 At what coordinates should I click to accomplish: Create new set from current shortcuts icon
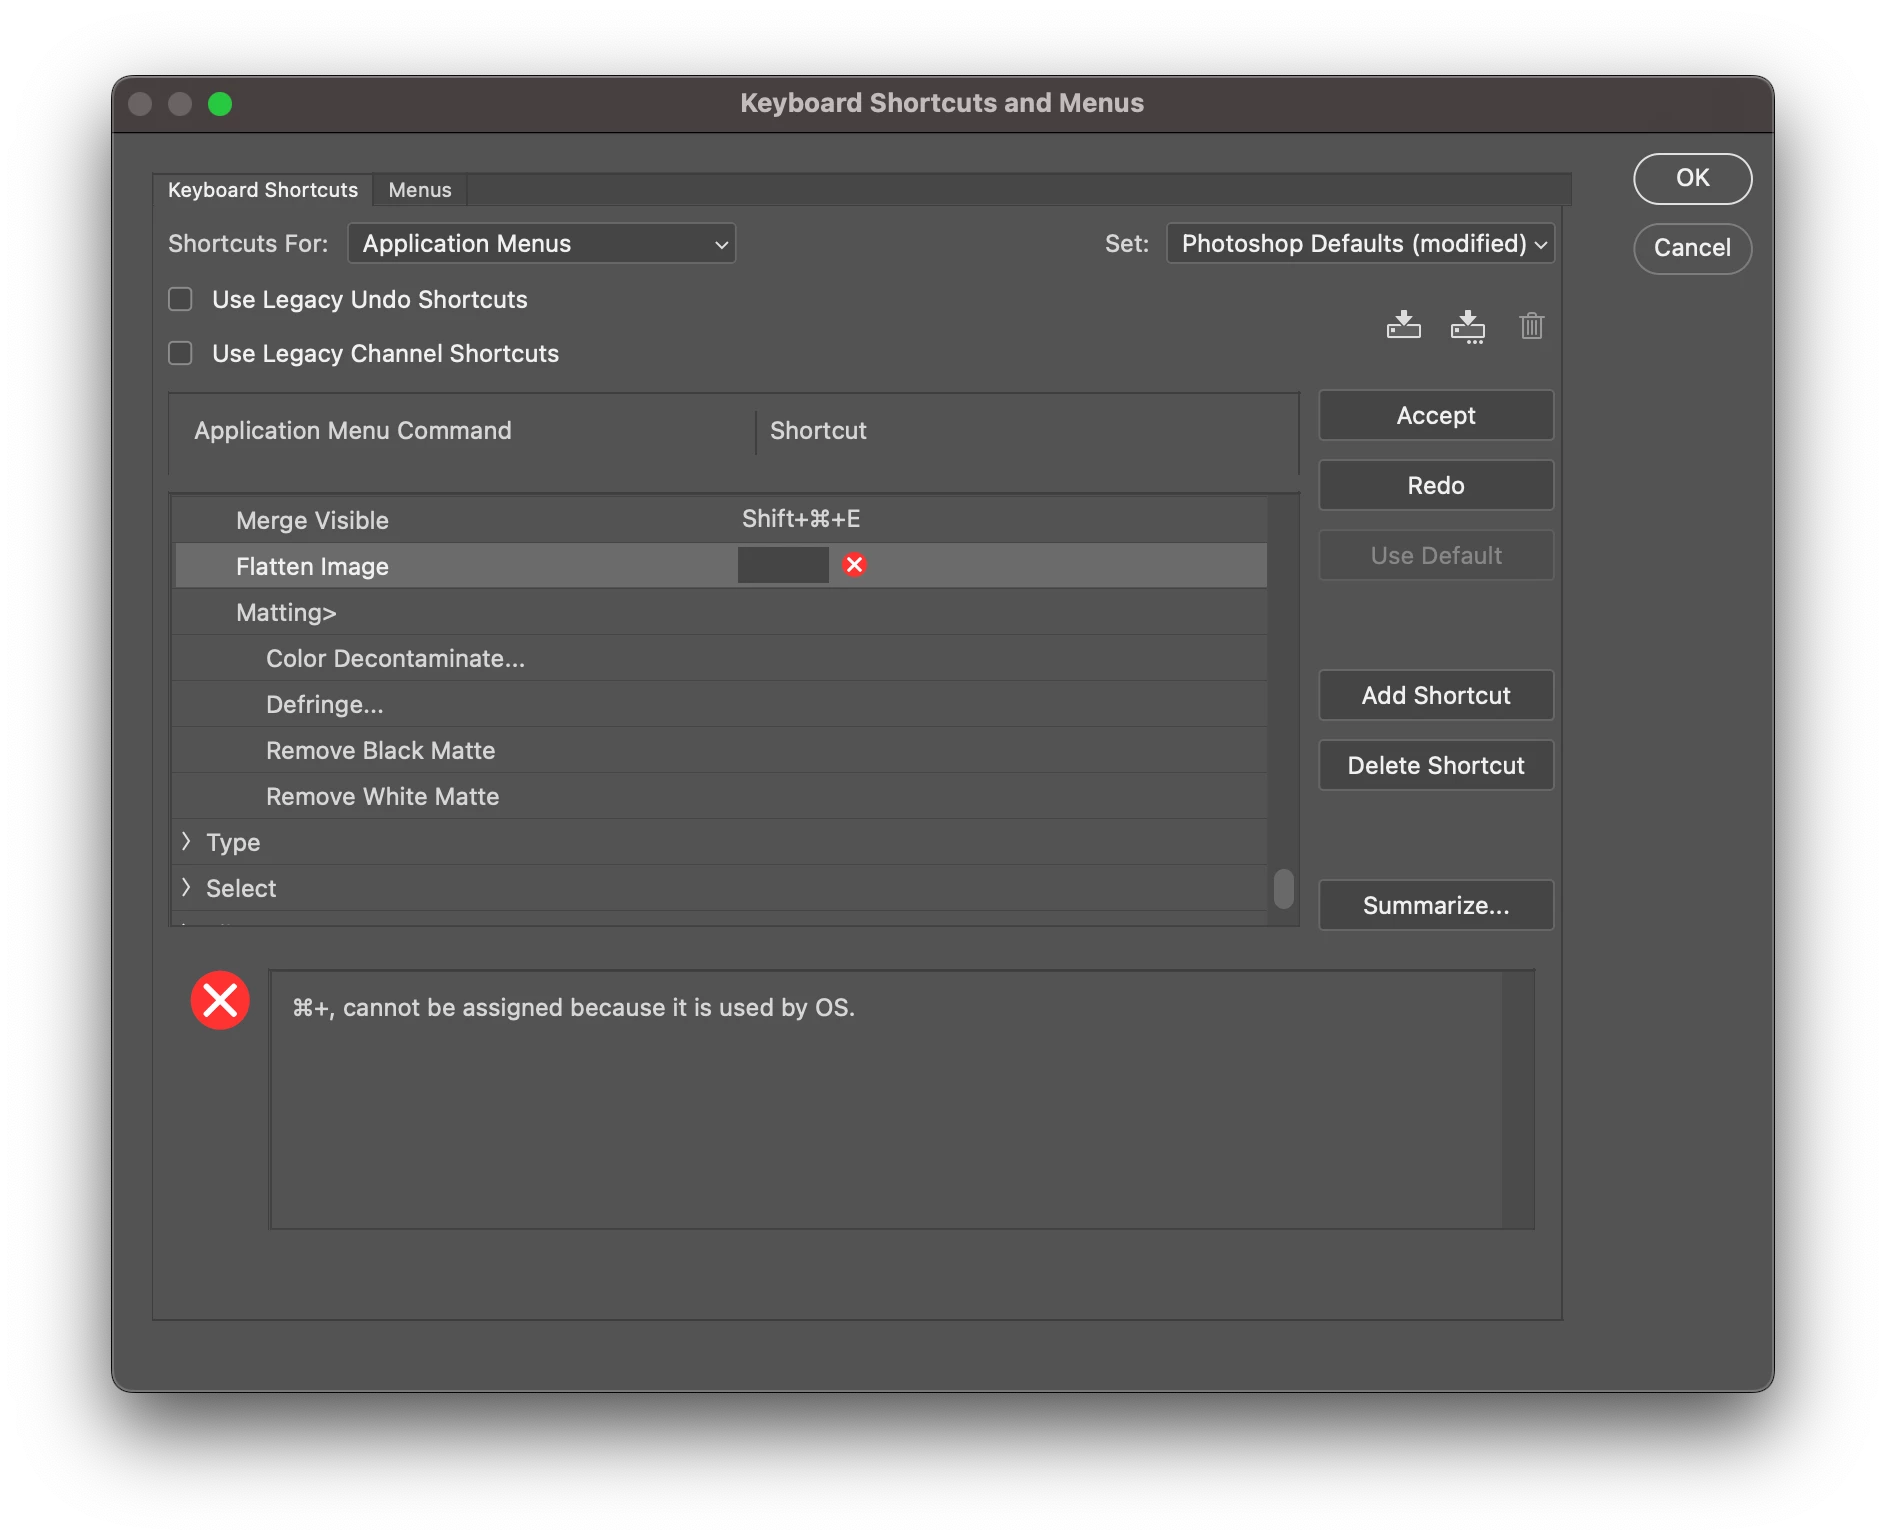pyautogui.click(x=1467, y=326)
